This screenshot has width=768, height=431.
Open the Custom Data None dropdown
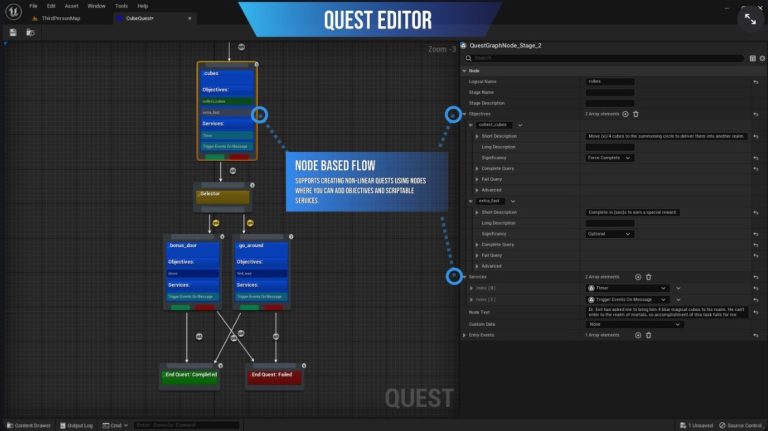click(x=634, y=324)
